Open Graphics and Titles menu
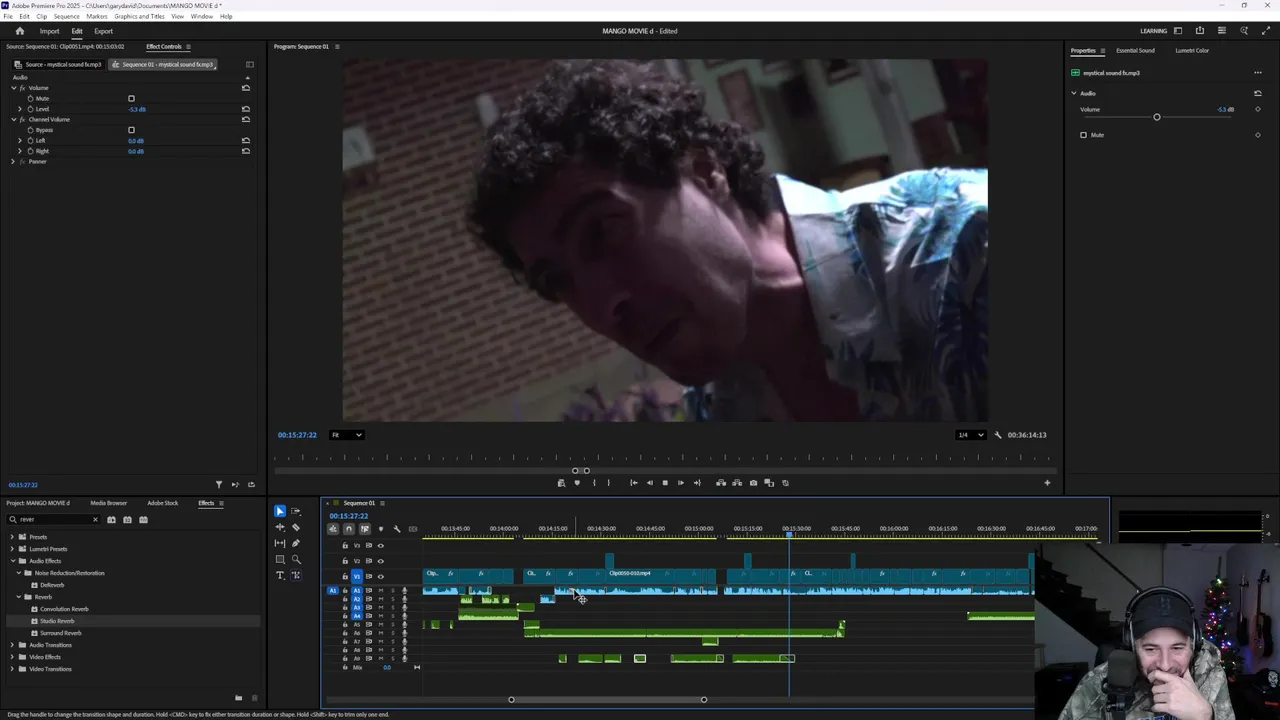The image size is (1280, 720). [139, 16]
